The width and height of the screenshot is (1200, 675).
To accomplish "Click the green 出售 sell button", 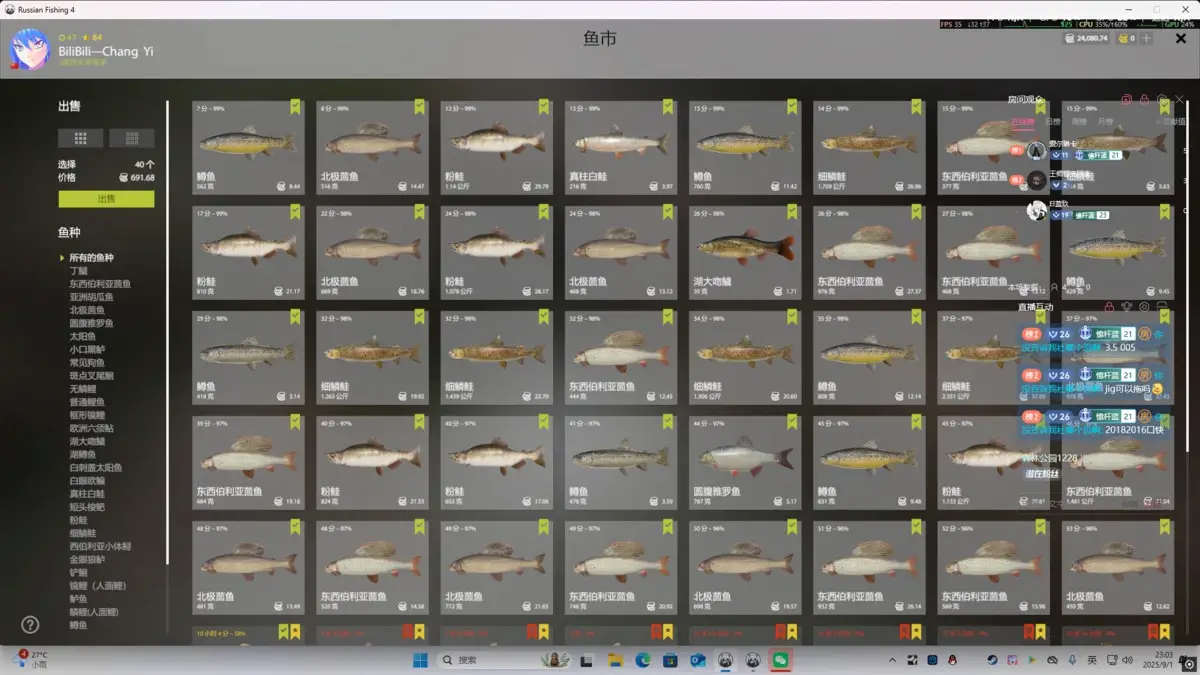I will click(x=106, y=199).
